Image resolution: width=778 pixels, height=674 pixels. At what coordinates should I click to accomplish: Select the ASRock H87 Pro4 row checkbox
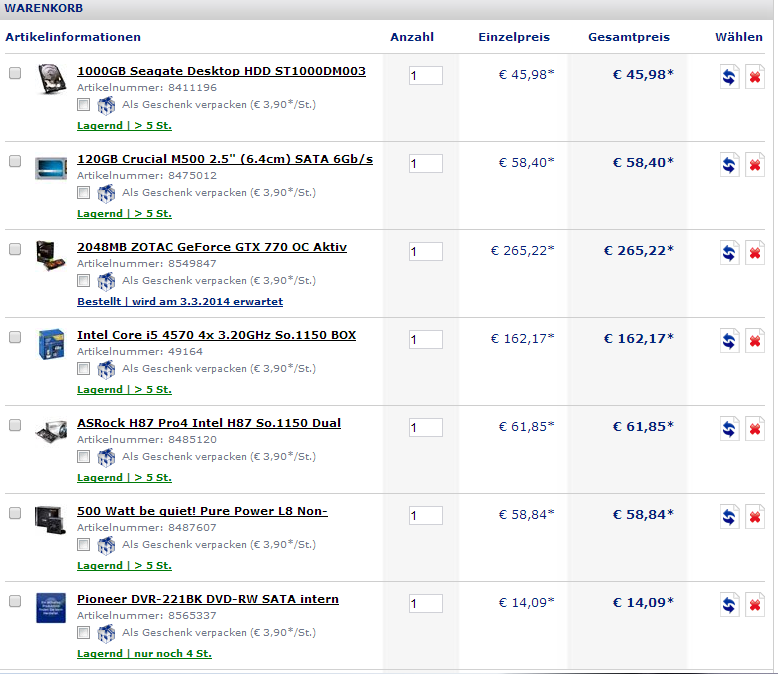15,425
